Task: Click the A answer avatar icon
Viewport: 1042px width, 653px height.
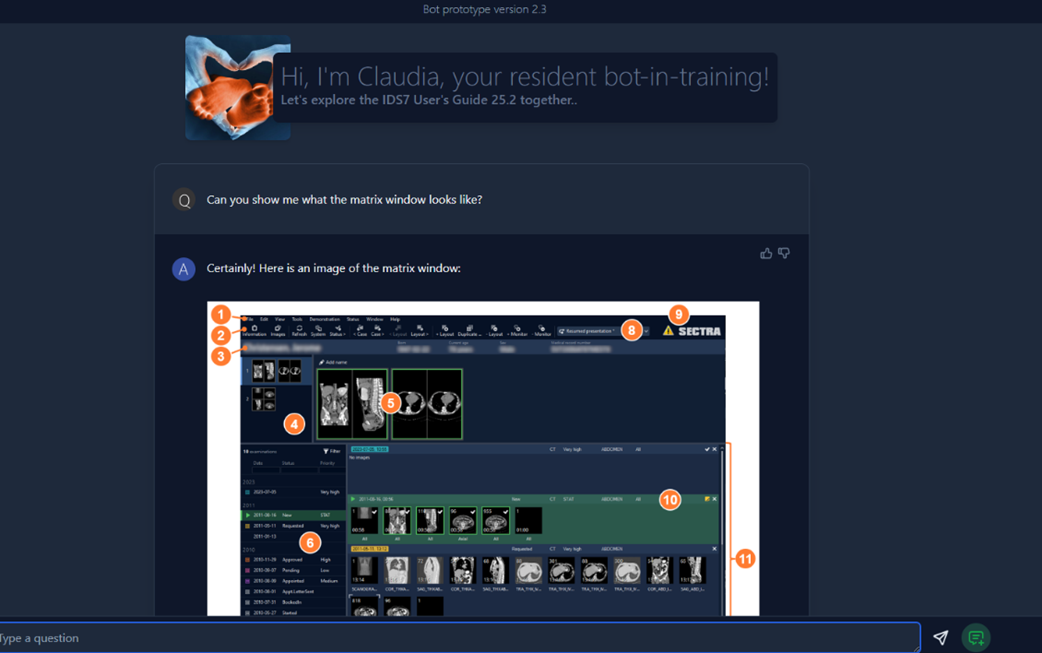Action: click(184, 269)
